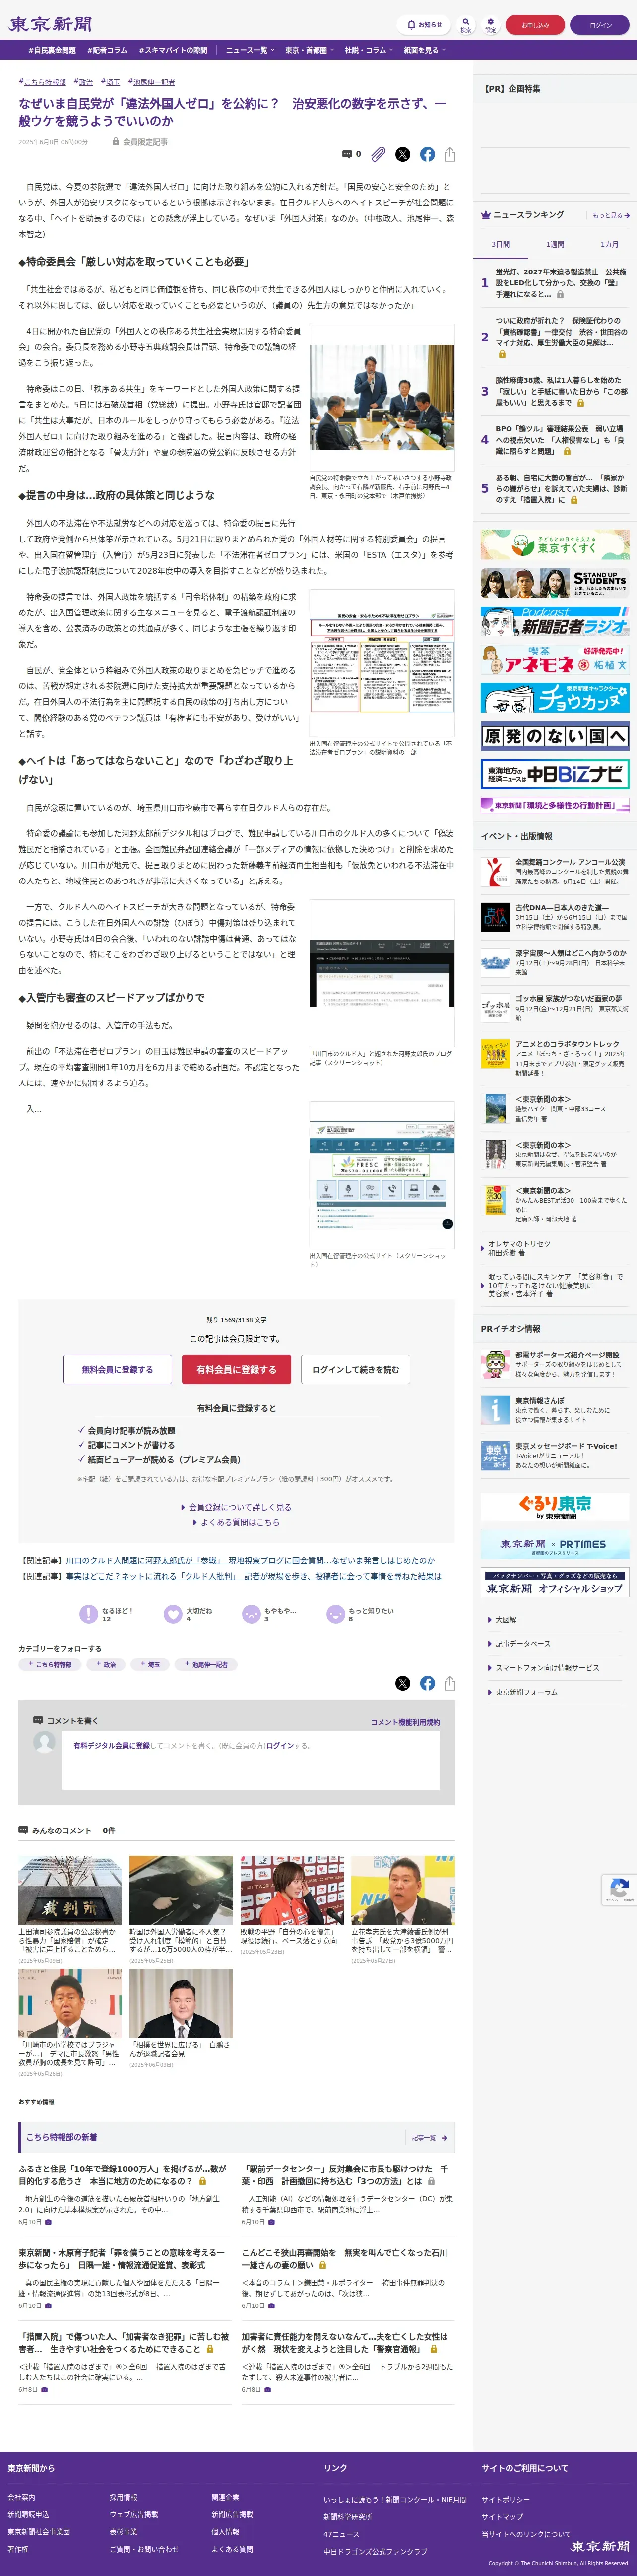Expand 紙面を見る dropdown in navigation bar
The height and width of the screenshot is (2576, 637).
[x=424, y=50]
